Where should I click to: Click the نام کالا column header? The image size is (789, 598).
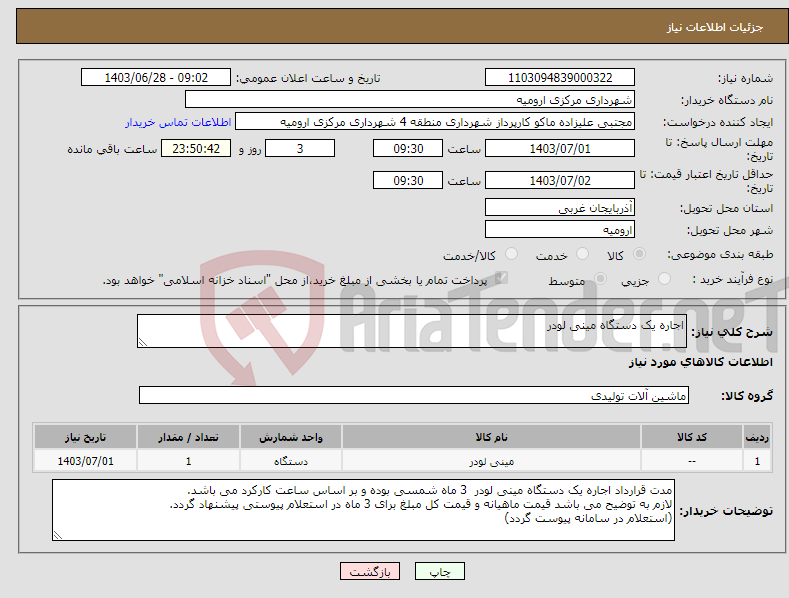(491, 437)
